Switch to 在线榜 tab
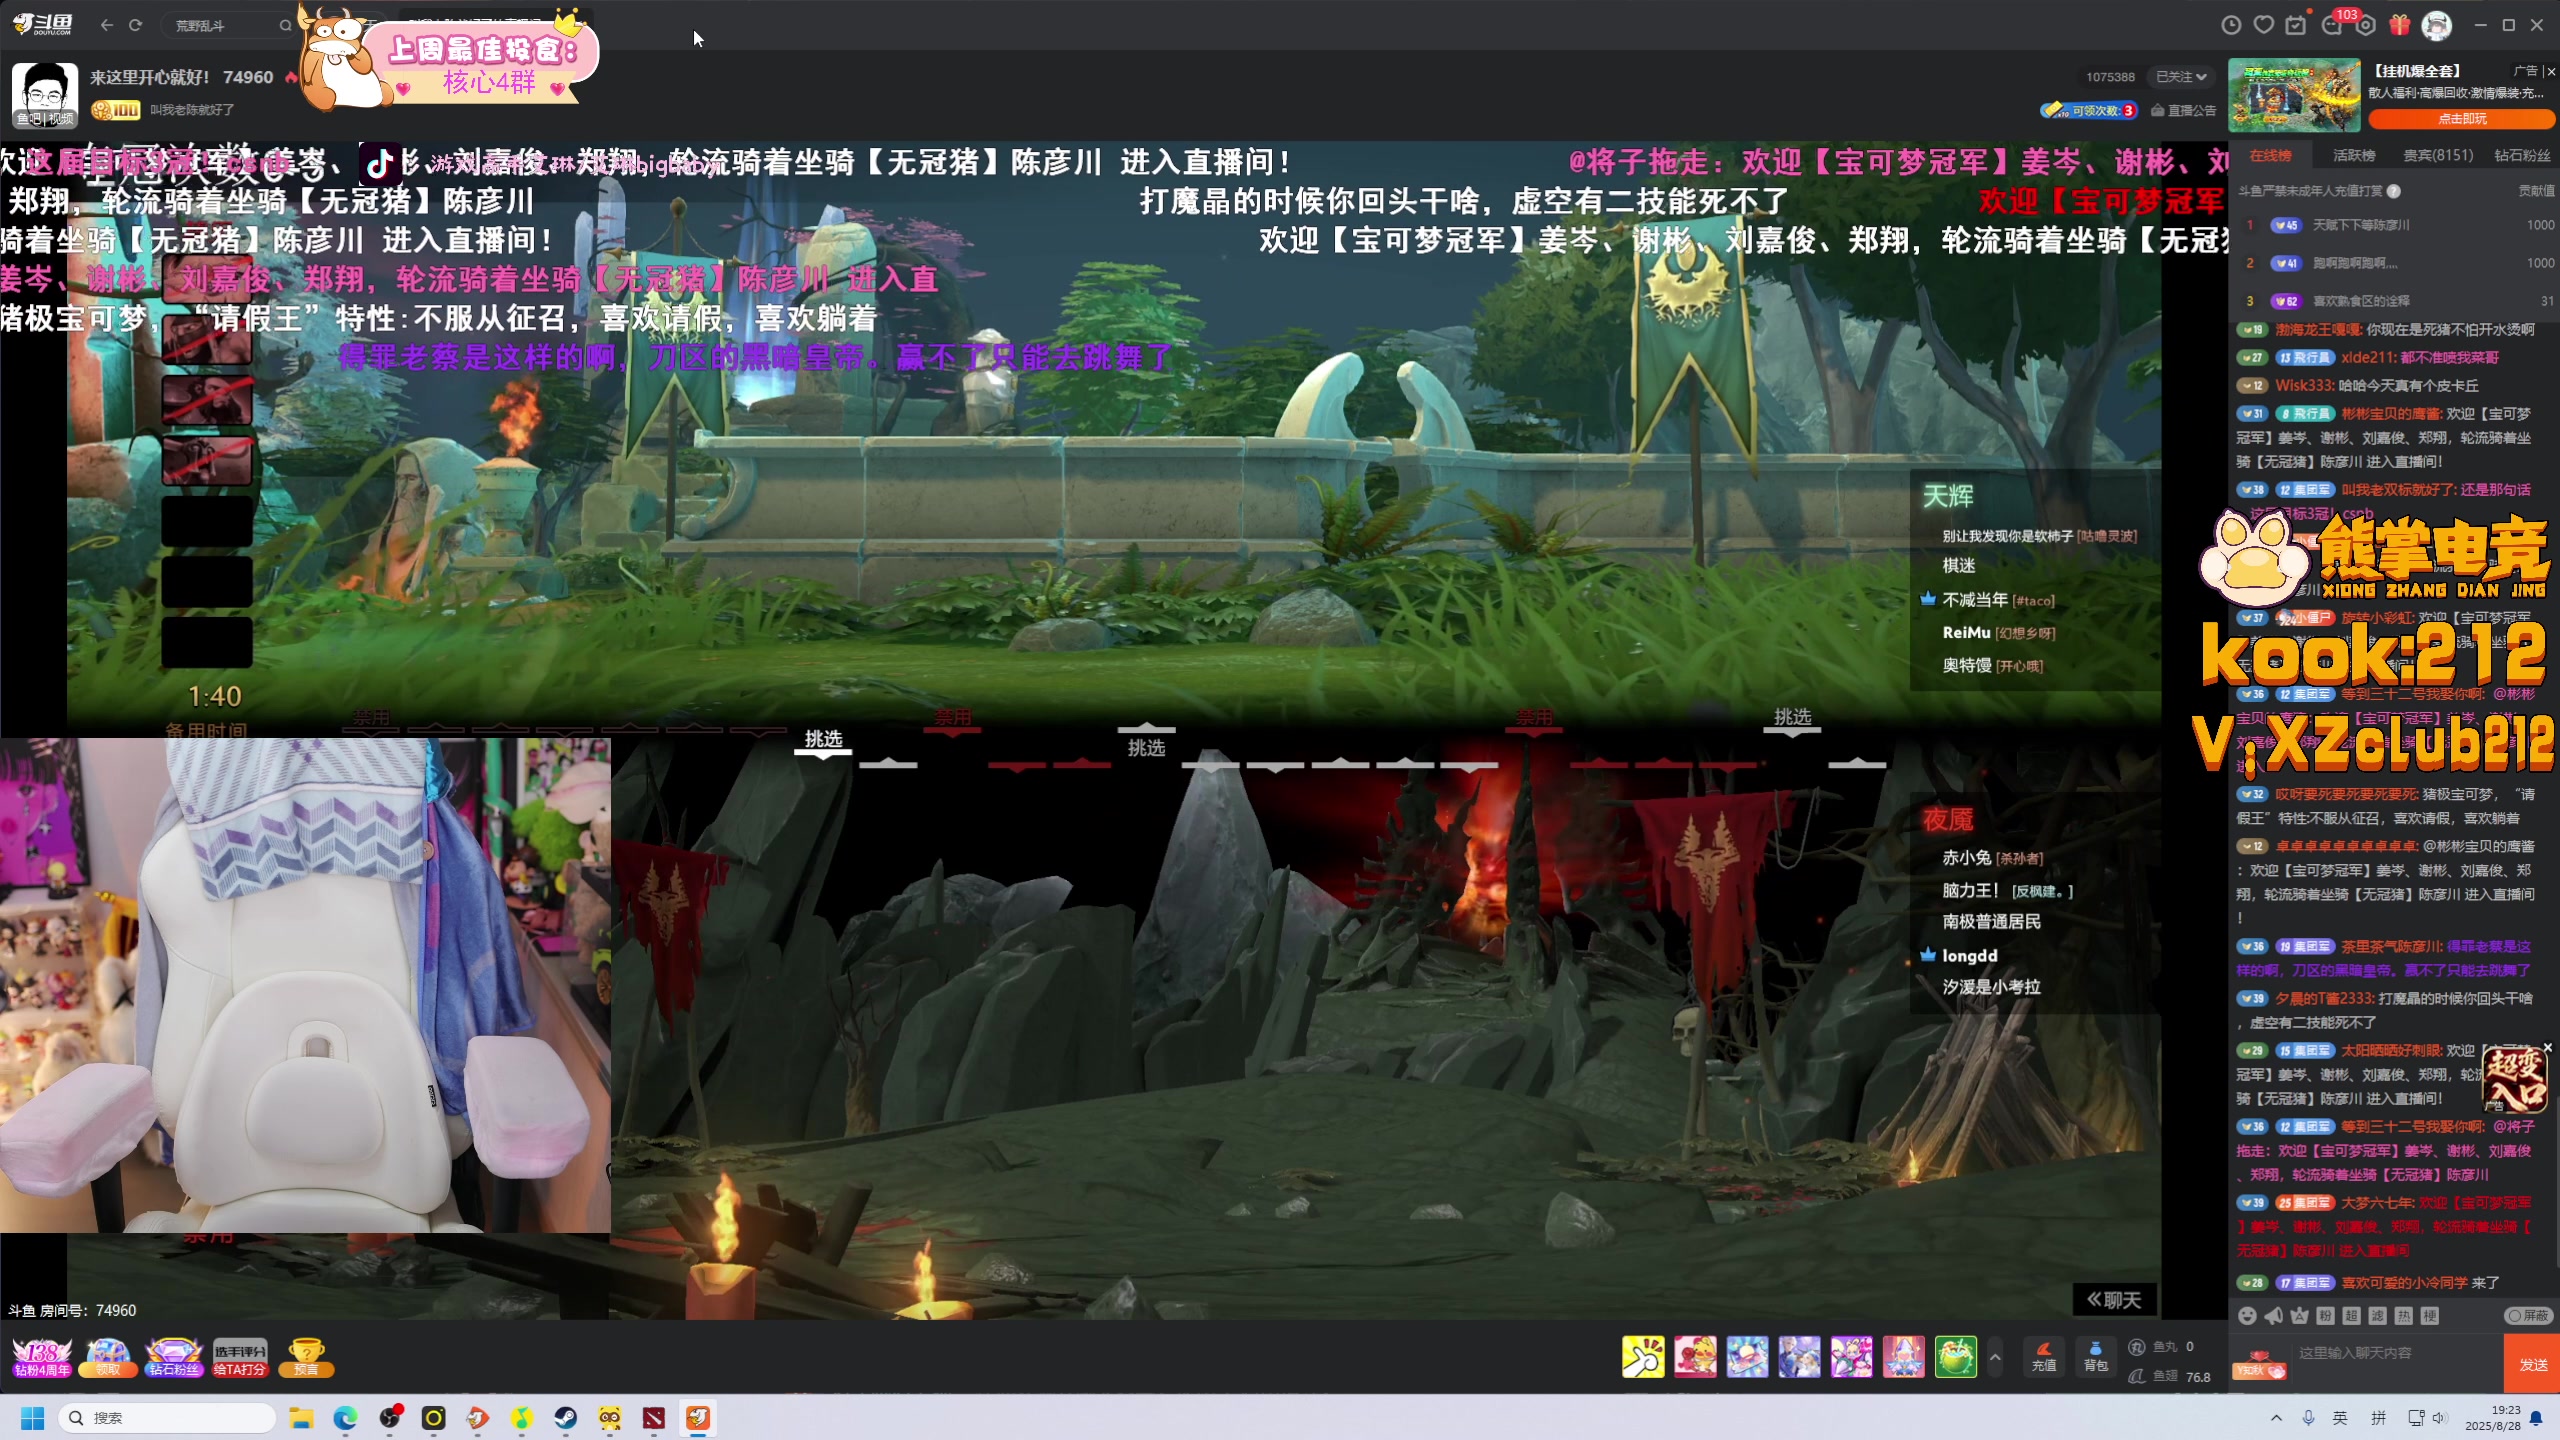The image size is (2560, 1440). click(x=2270, y=155)
